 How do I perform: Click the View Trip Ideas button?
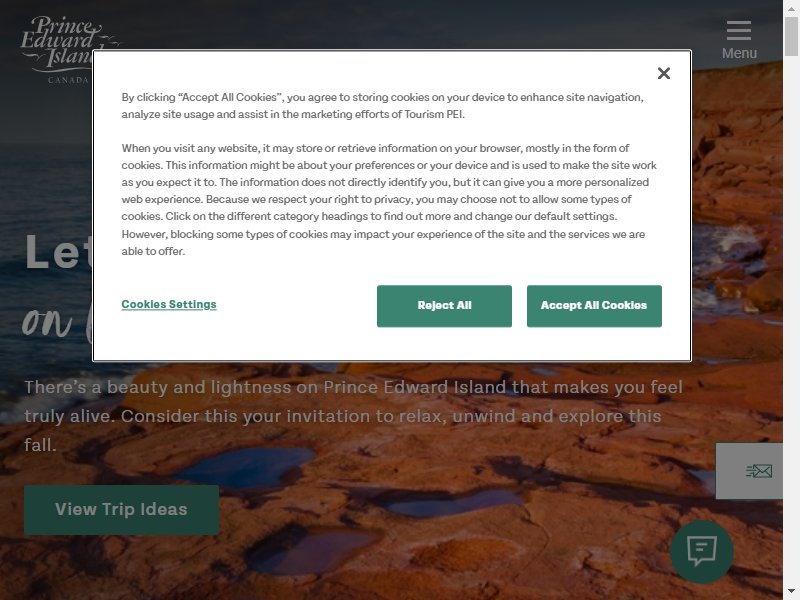click(x=121, y=510)
